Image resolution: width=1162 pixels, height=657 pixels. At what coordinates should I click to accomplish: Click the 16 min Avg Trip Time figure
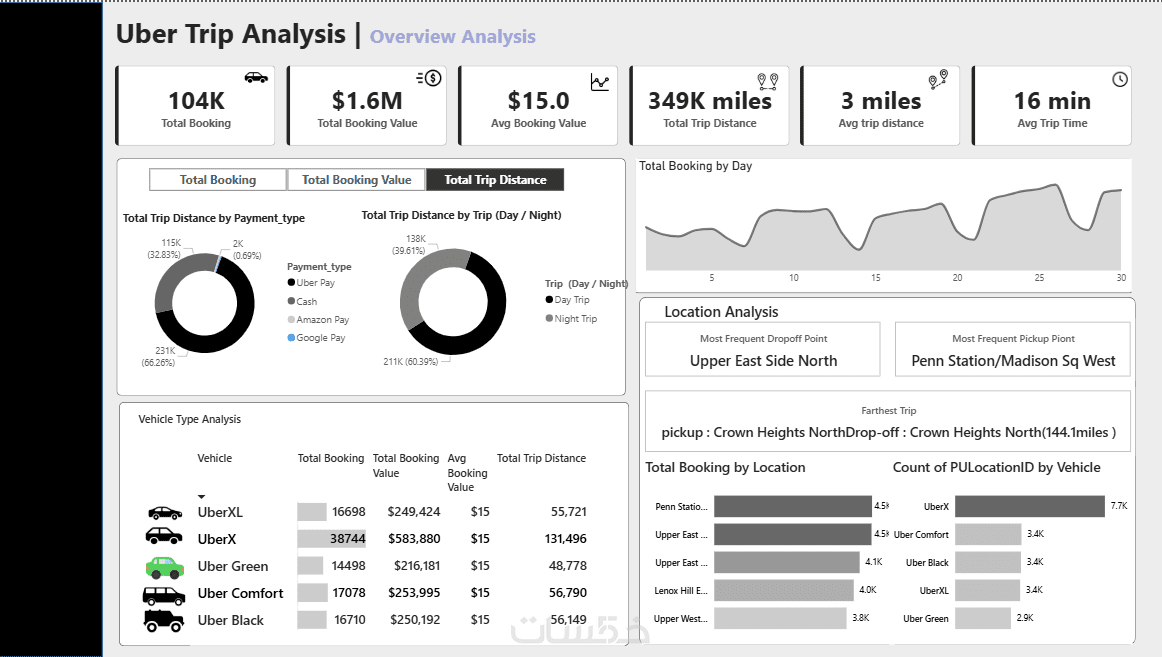click(1052, 101)
